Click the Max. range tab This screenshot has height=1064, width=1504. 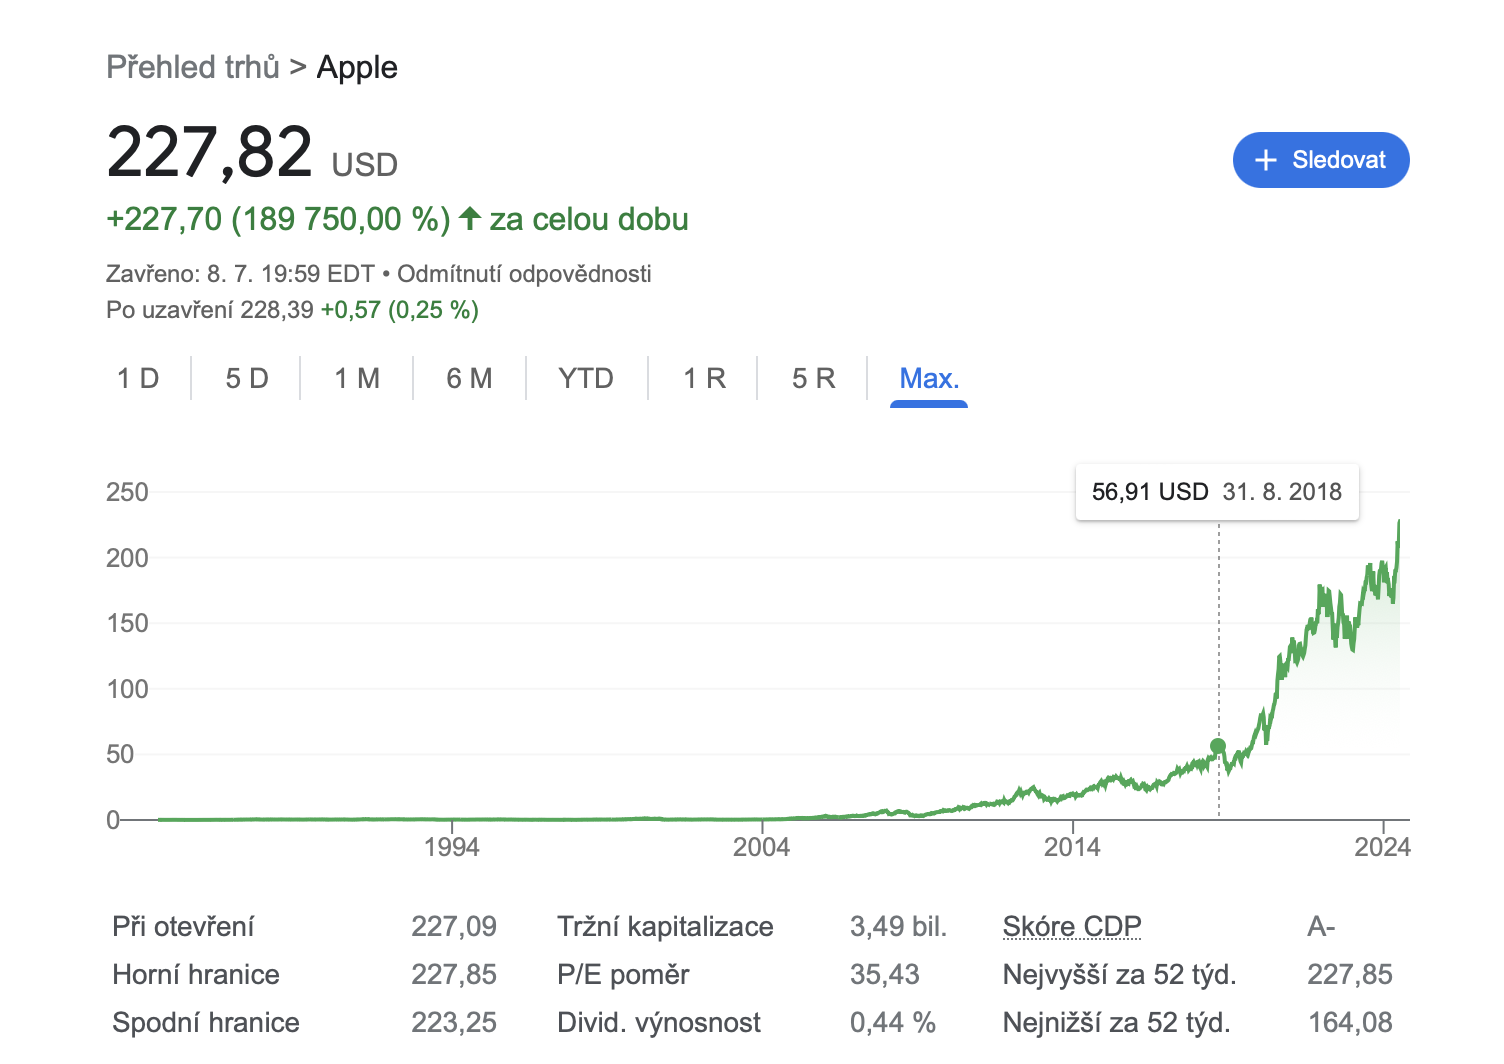[x=929, y=379]
